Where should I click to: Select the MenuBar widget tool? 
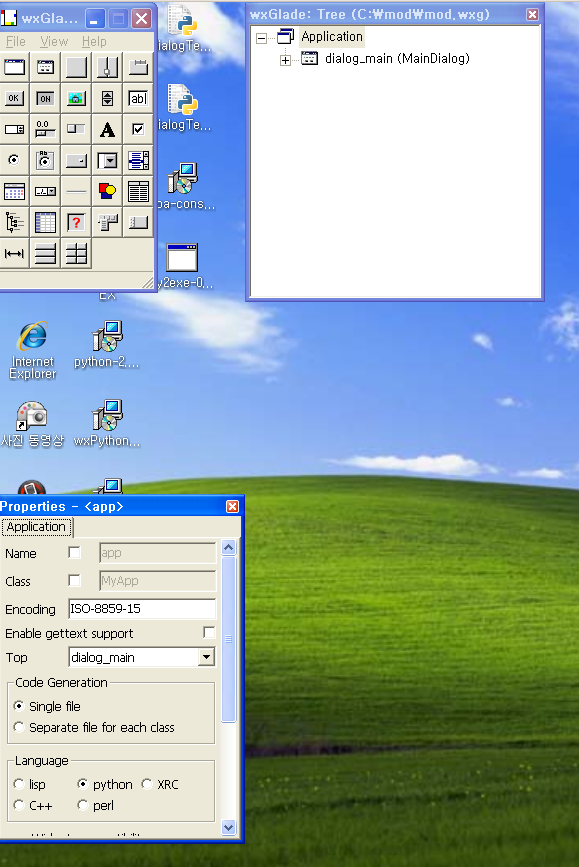(107, 222)
